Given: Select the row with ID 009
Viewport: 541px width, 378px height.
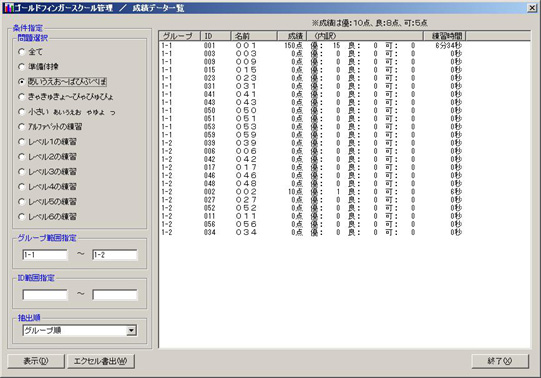Looking at the screenshot, I should [312, 62].
